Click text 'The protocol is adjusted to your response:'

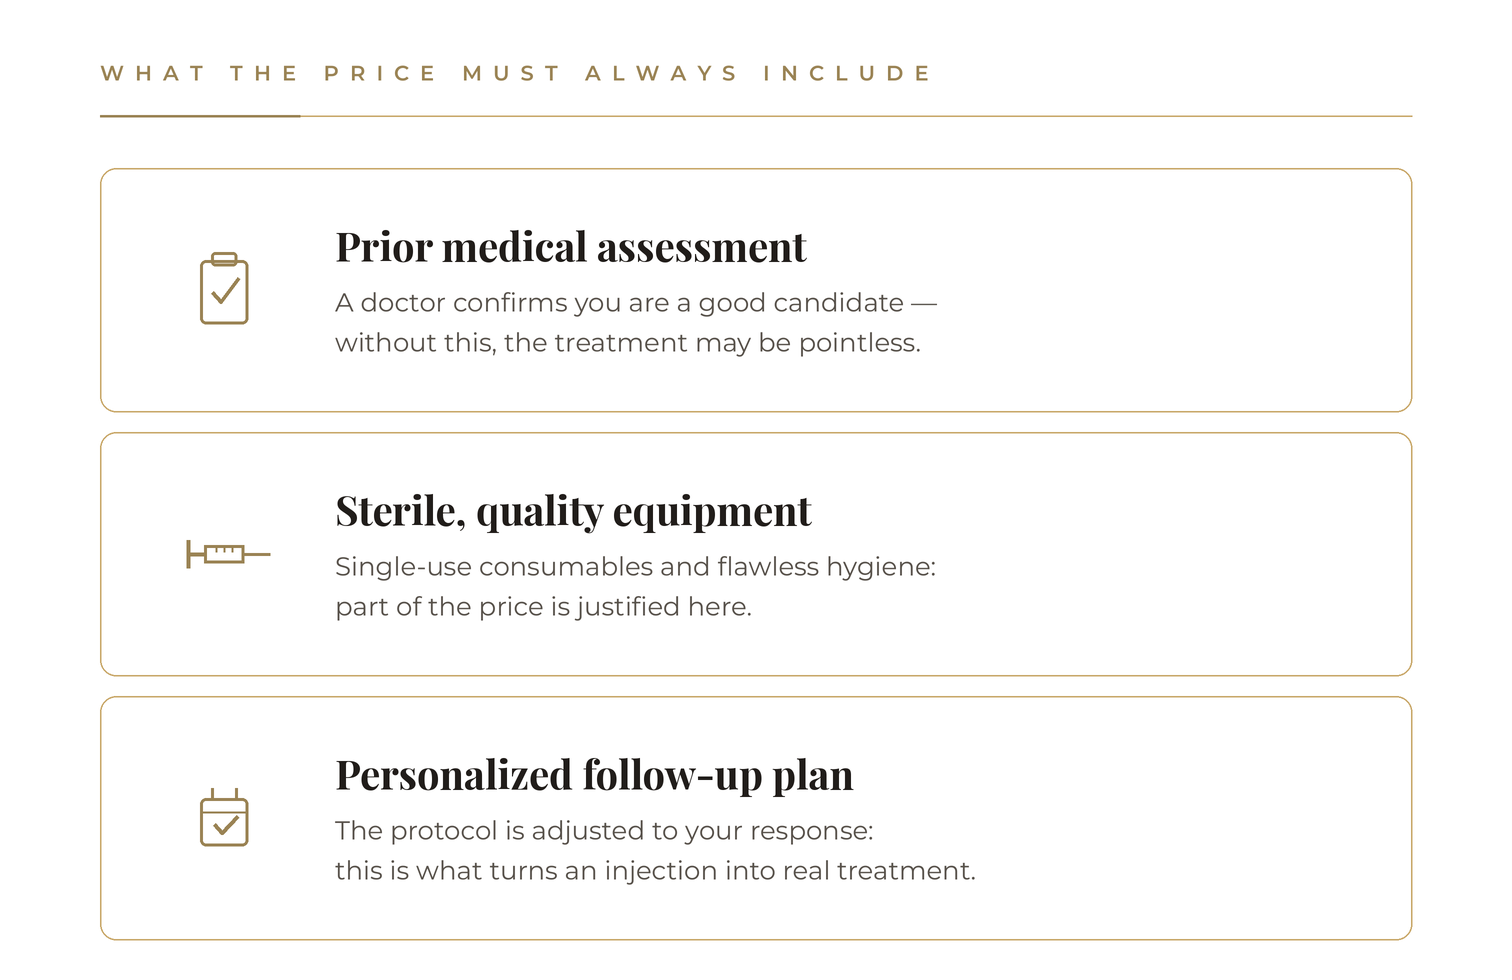(x=604, y=830)
